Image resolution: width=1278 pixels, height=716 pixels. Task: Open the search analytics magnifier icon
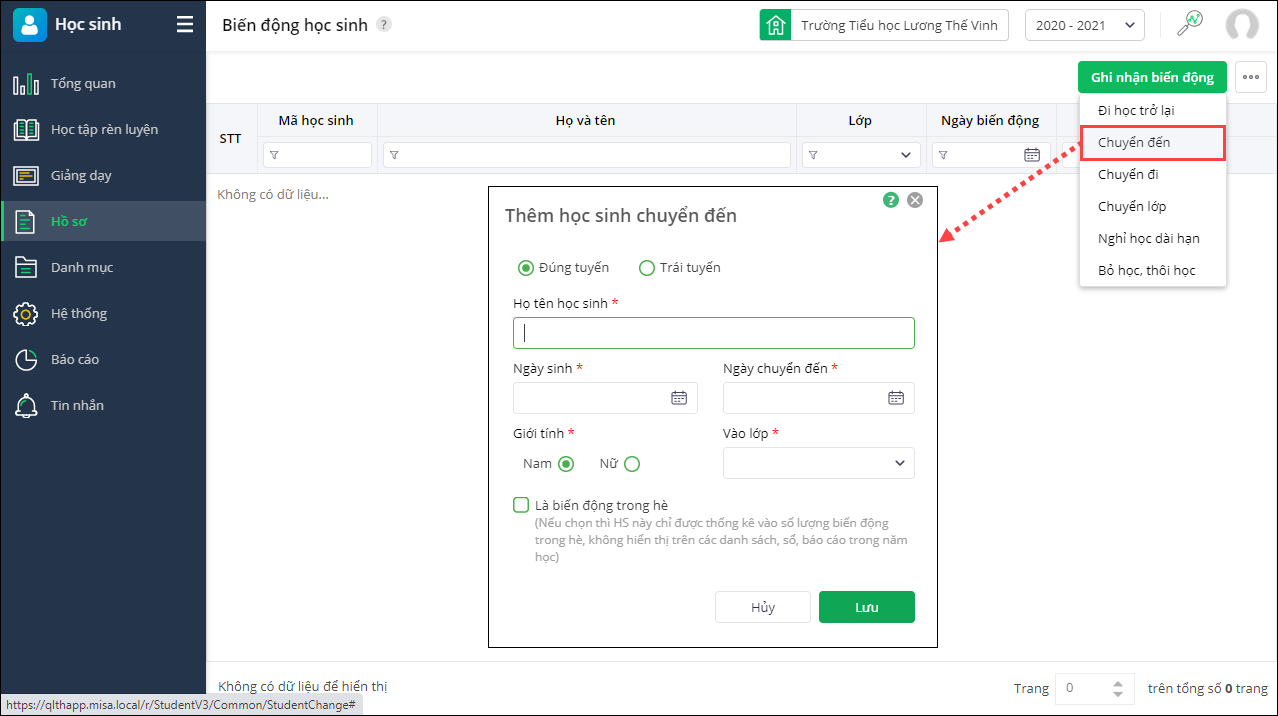click(x=1189, y=24)
